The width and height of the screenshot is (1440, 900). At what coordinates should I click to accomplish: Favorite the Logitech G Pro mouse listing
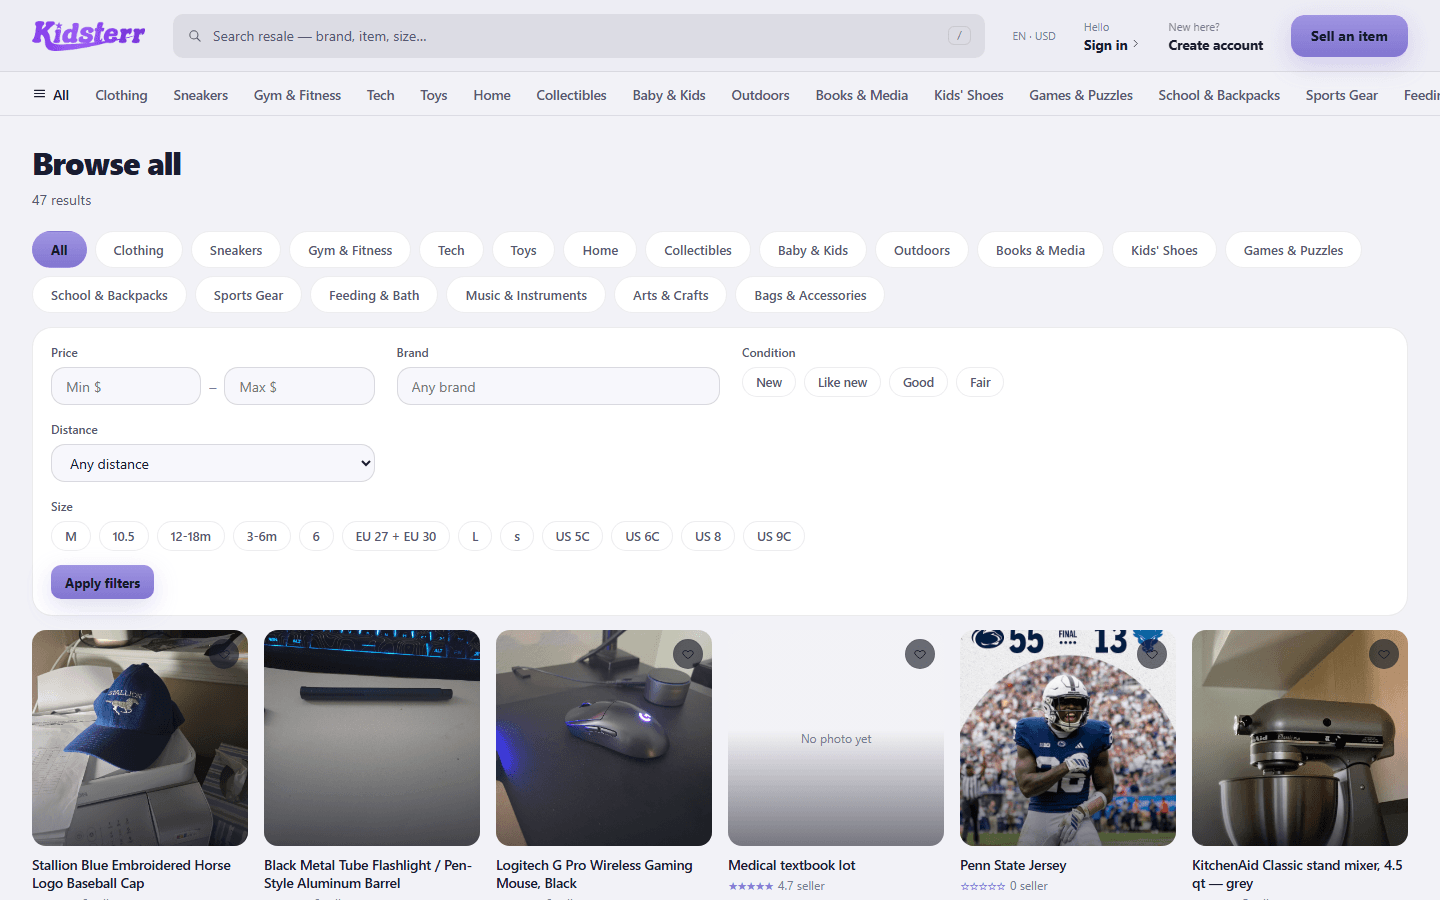pos(688,654)
